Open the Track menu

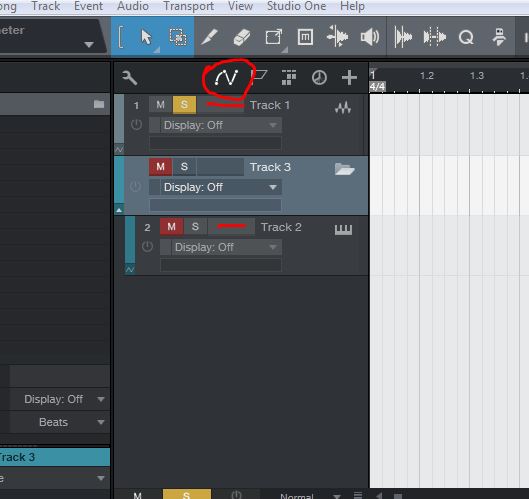(46, 6)
